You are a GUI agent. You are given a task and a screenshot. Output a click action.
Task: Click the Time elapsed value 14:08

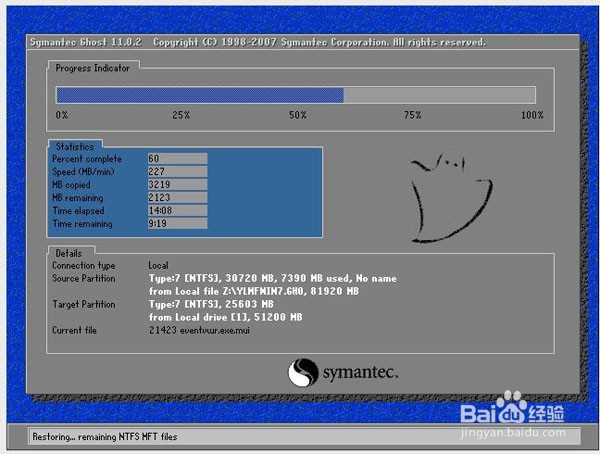click(x=178, y=211)
